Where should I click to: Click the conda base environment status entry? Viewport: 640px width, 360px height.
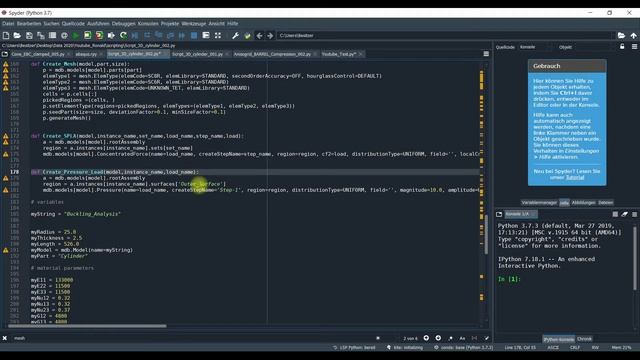463,348
